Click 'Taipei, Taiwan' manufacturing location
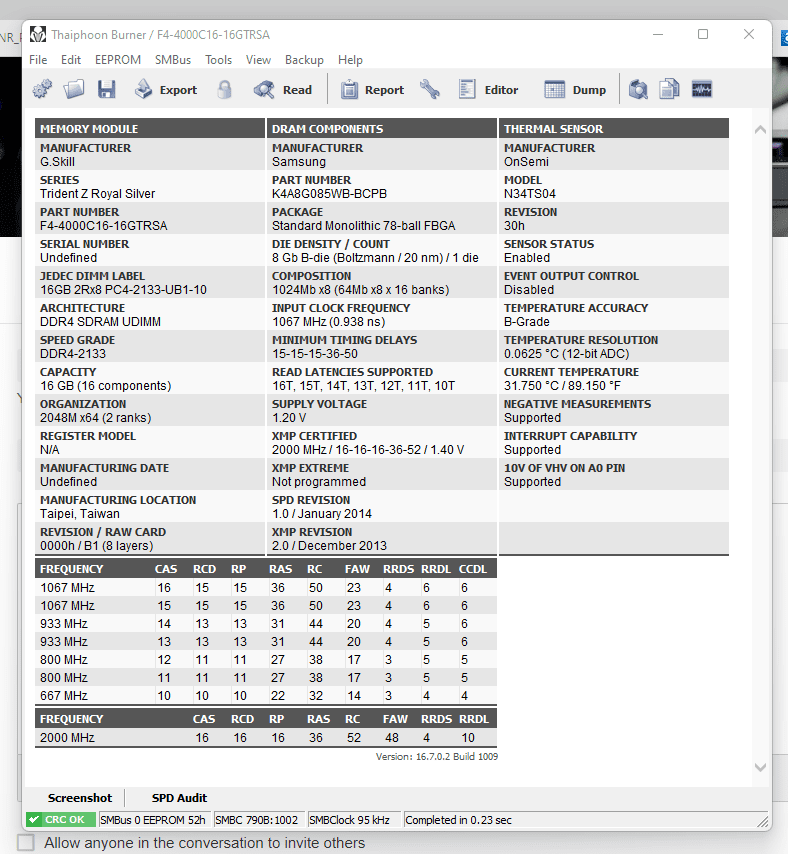The width and height of the screenshot is (788, 854). click(80, 514)
